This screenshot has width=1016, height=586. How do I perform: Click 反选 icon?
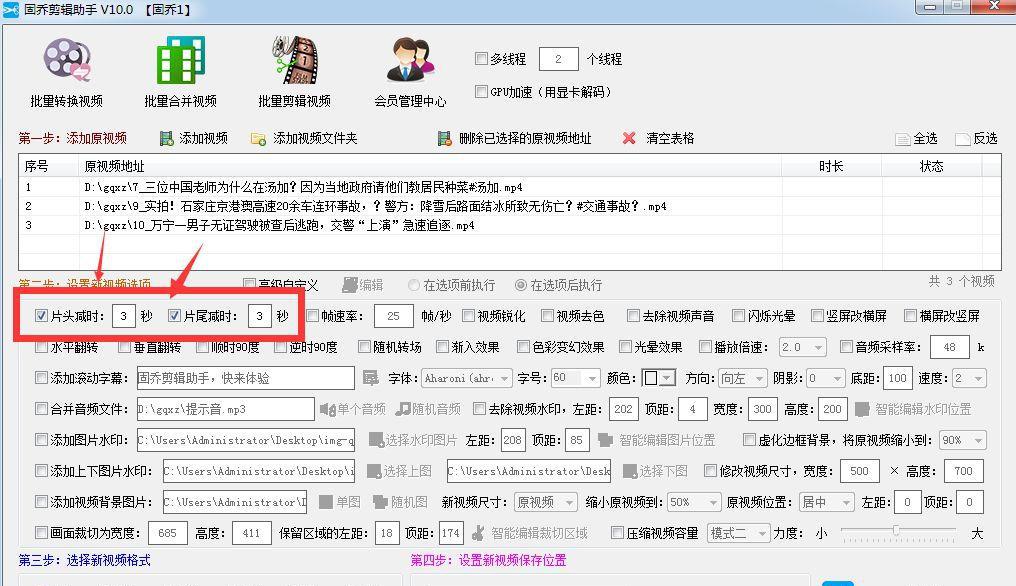coord(962,139)
